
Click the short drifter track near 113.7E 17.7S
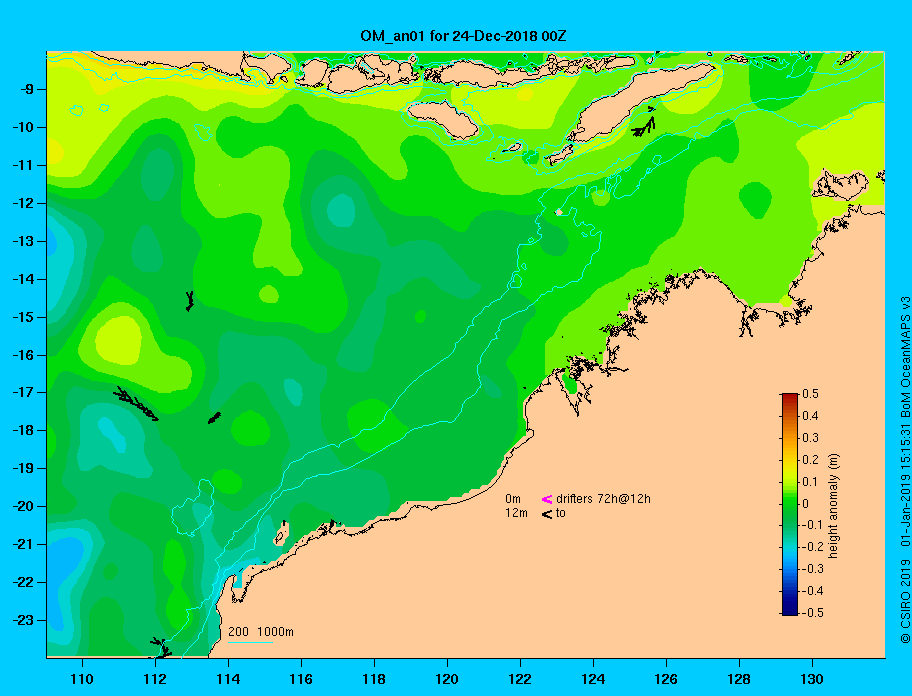(x=214, y=417)
